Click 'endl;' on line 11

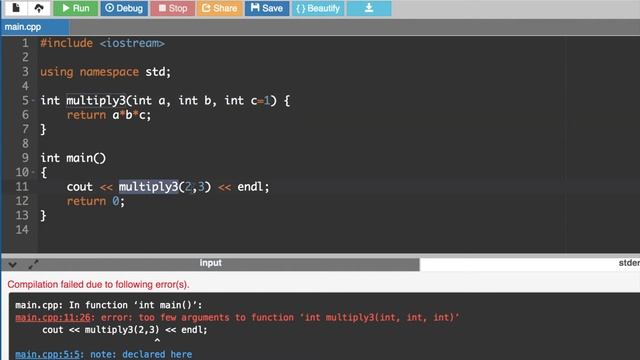tap(253, 187)
